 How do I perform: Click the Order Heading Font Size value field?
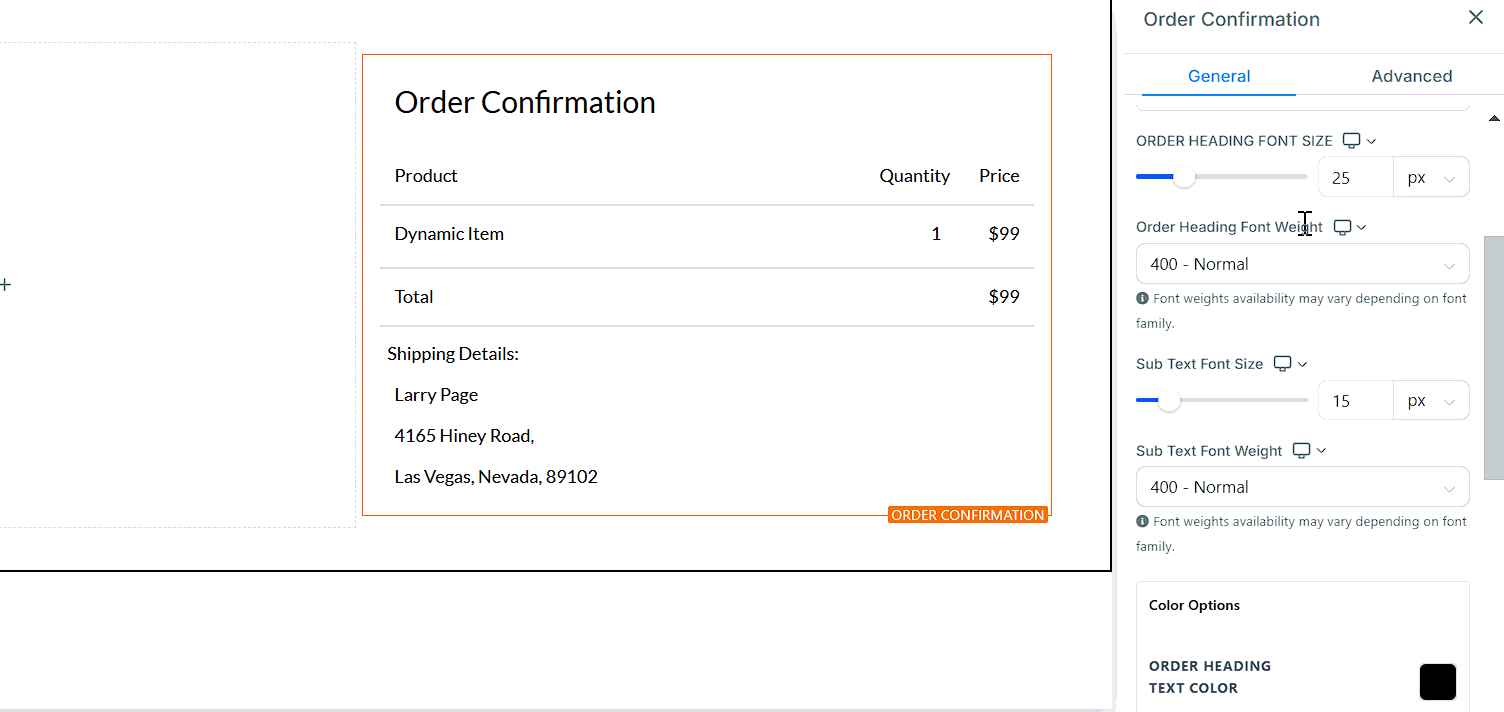1355,178
